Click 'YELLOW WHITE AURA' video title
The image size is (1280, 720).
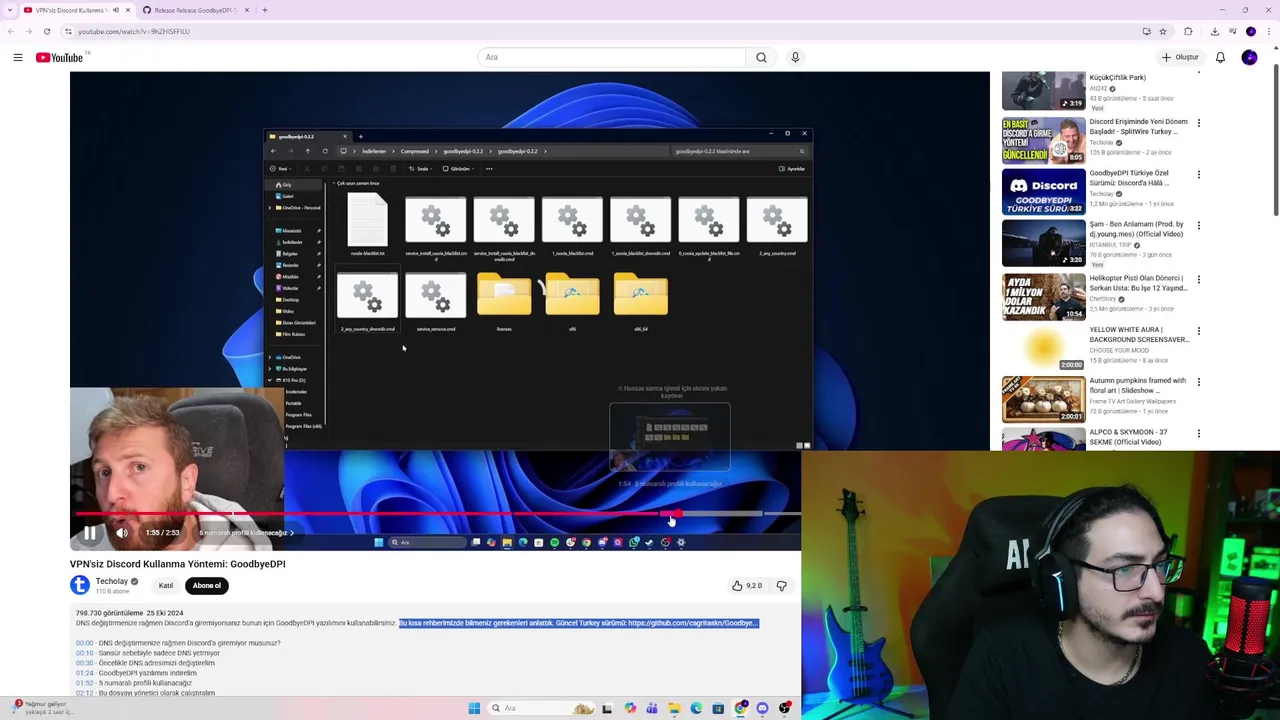tap(1139, 335)
